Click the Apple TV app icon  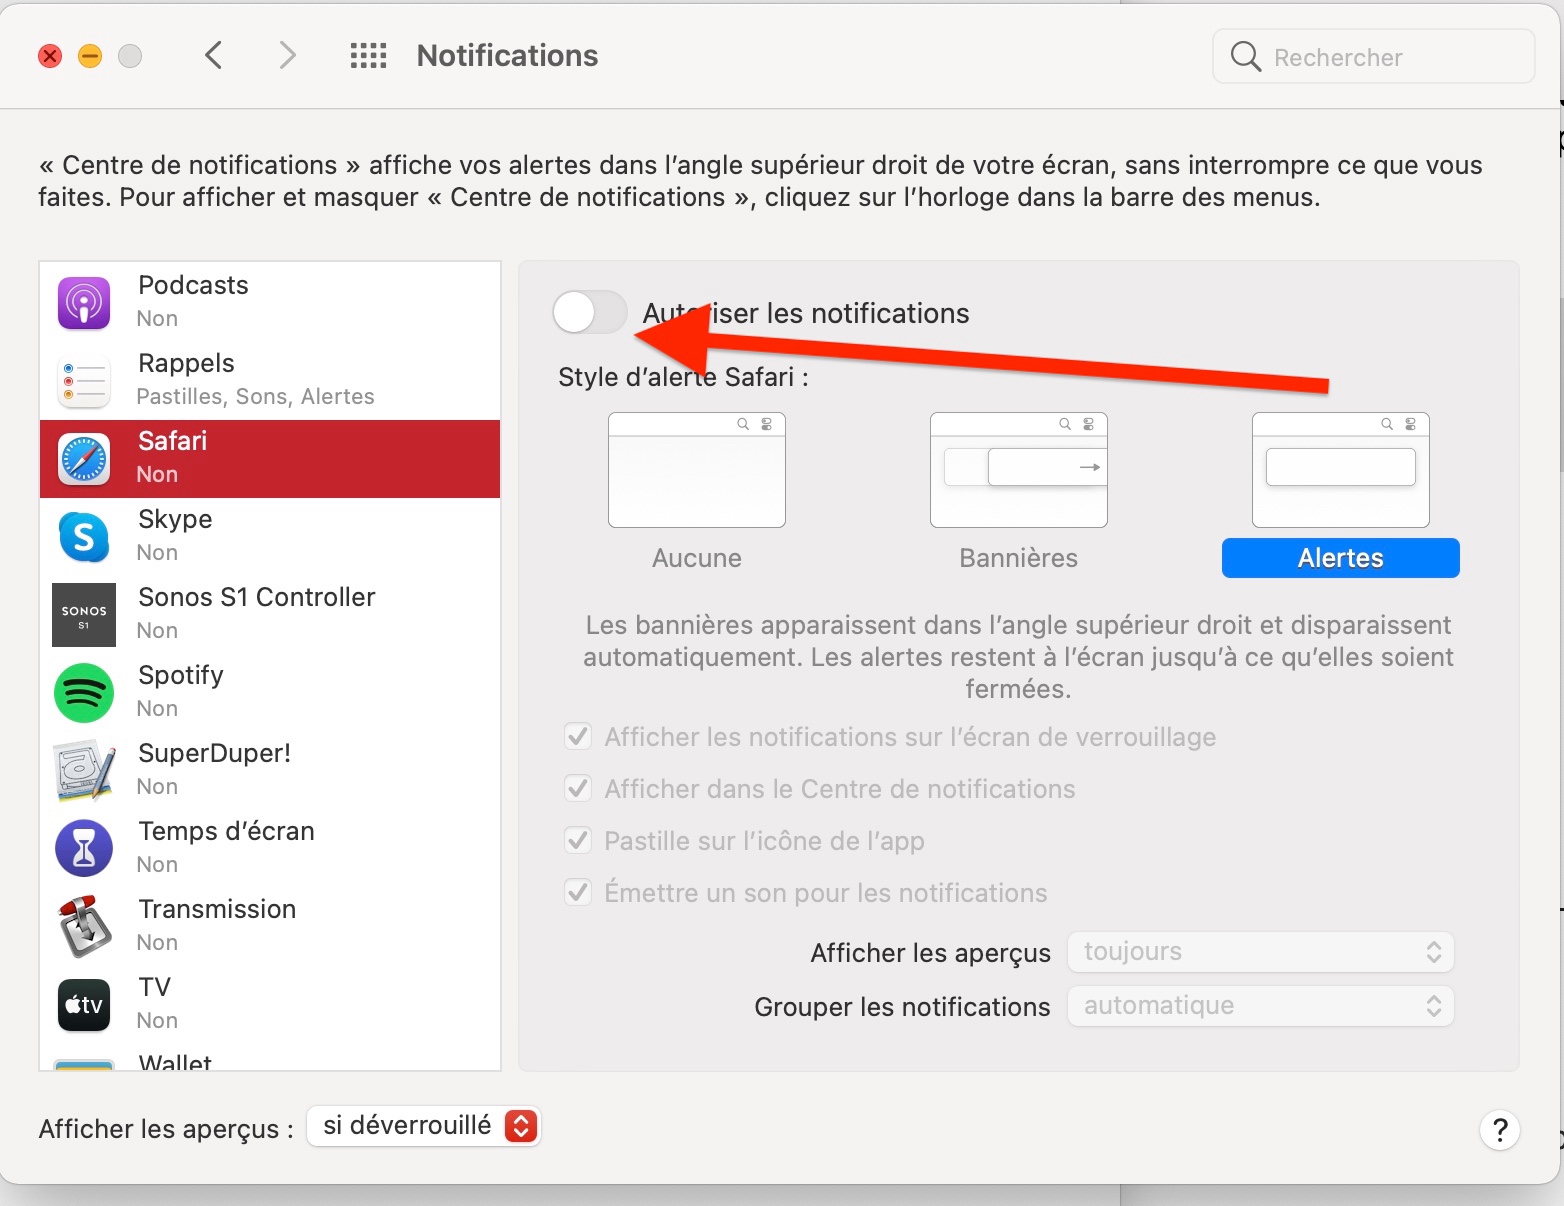pyautogui.click(x=84, y=1005)
